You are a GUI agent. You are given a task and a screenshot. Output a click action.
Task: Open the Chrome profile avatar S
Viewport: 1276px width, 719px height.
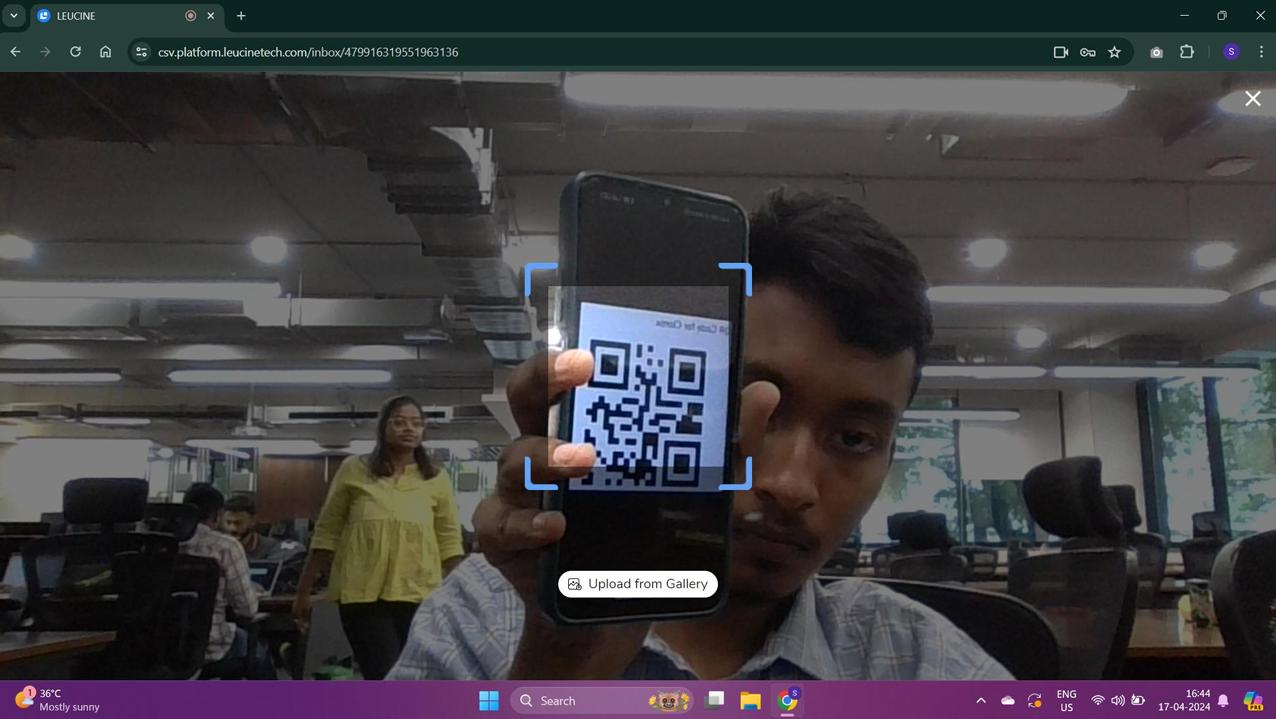(x=1232, y=52)
